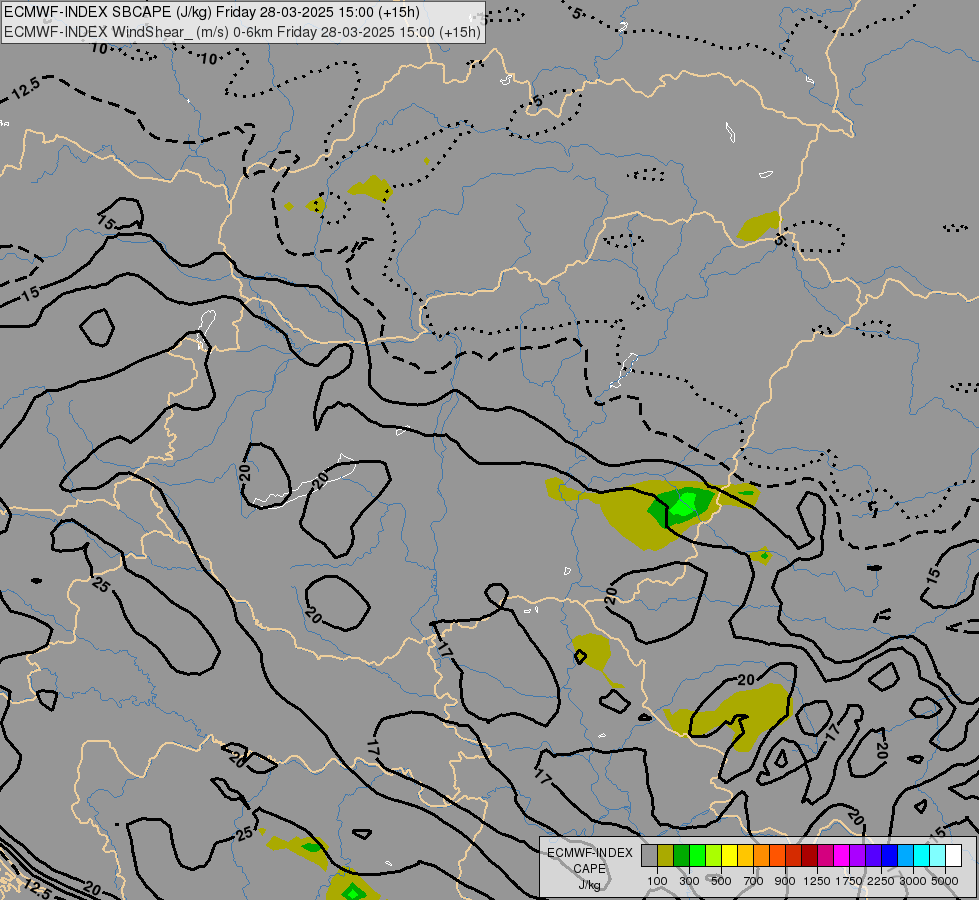Image resolution: width=979 pixels, height=900 pixels.
Task: Click the '1250' legend value
Action: click(x=817, y=881)
